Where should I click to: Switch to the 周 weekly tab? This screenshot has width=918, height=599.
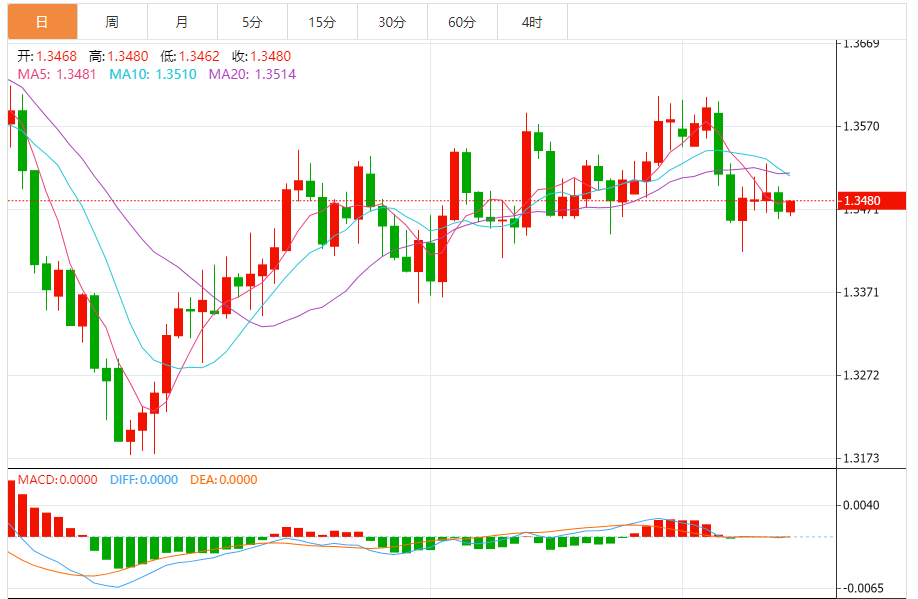[112, 22]
